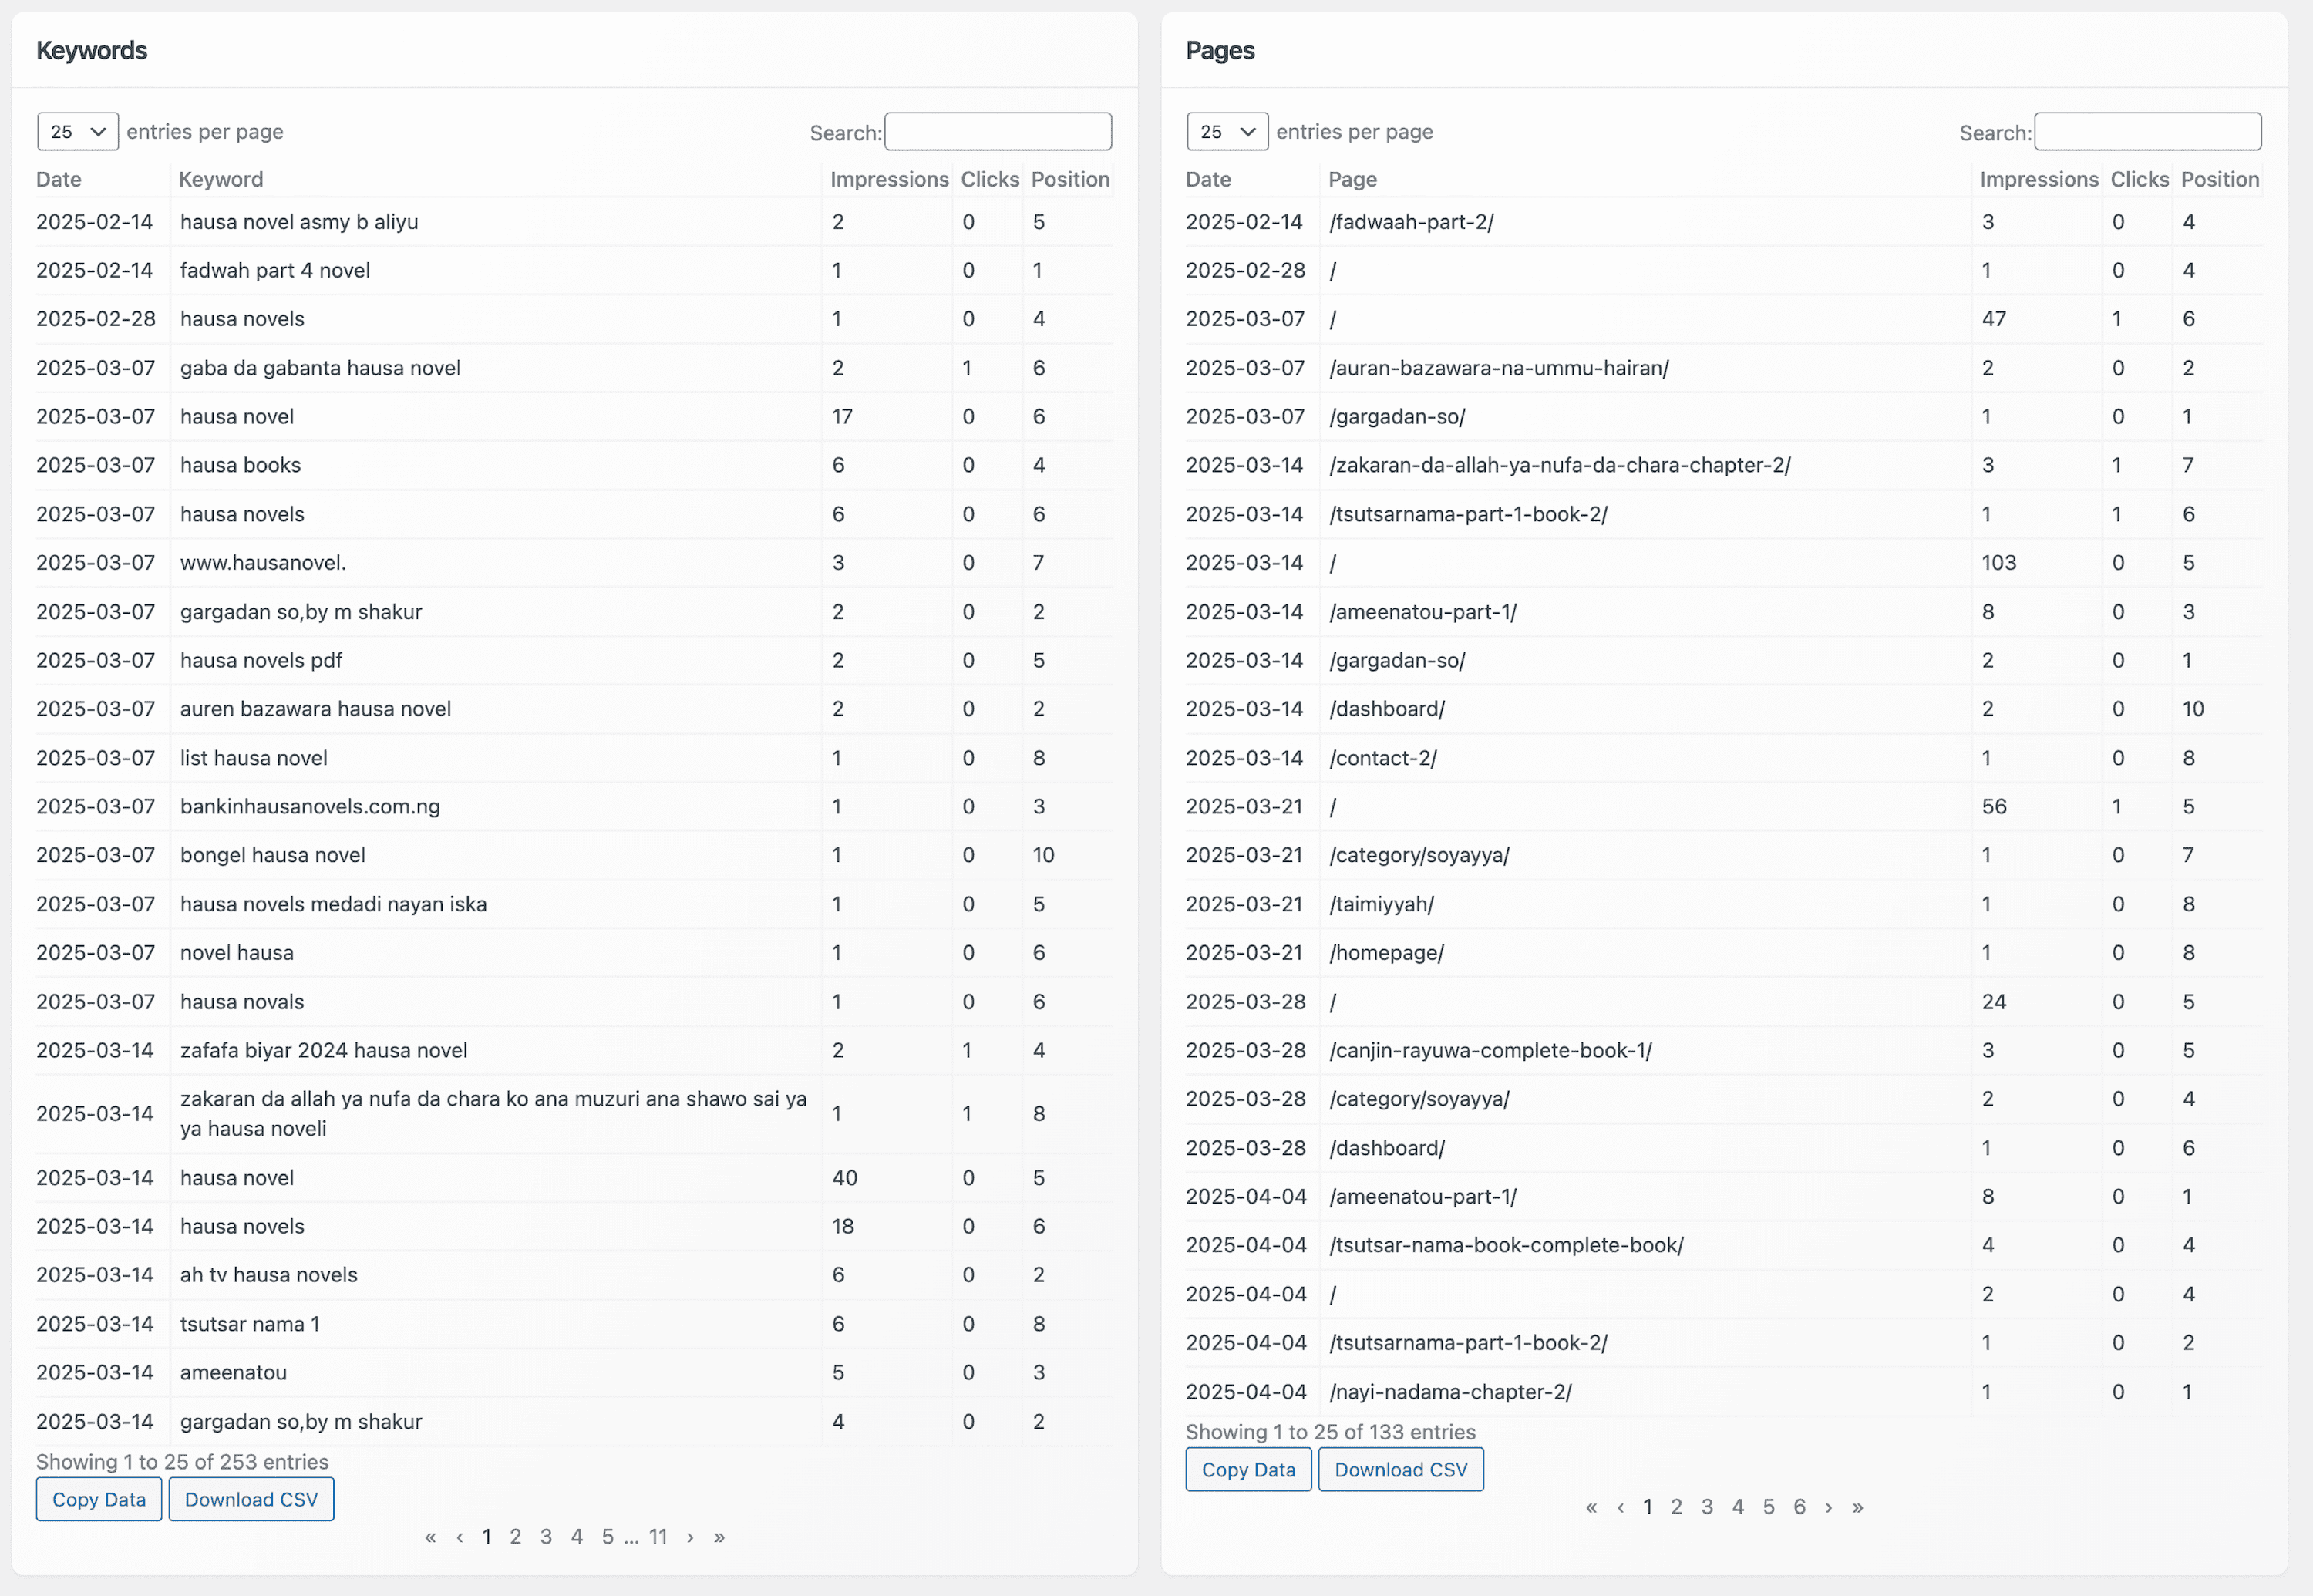This screenshot has height=1596, width=2313.
Task: Jump to first Keywords page arrow
Action: [430, 1537]
